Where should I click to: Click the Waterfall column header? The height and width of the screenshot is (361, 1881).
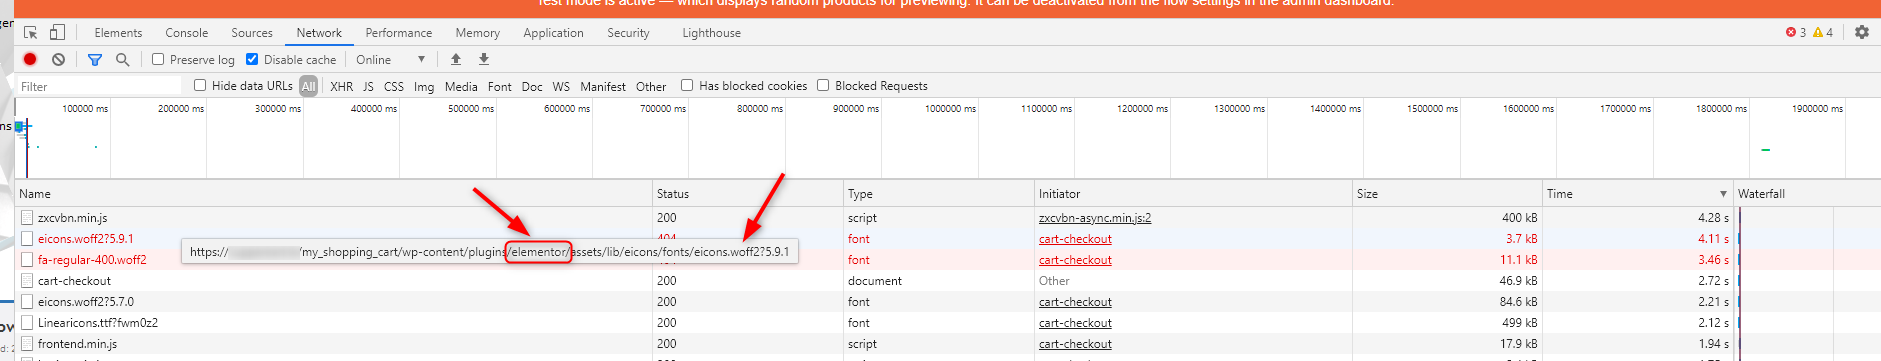pos(1807,194)
